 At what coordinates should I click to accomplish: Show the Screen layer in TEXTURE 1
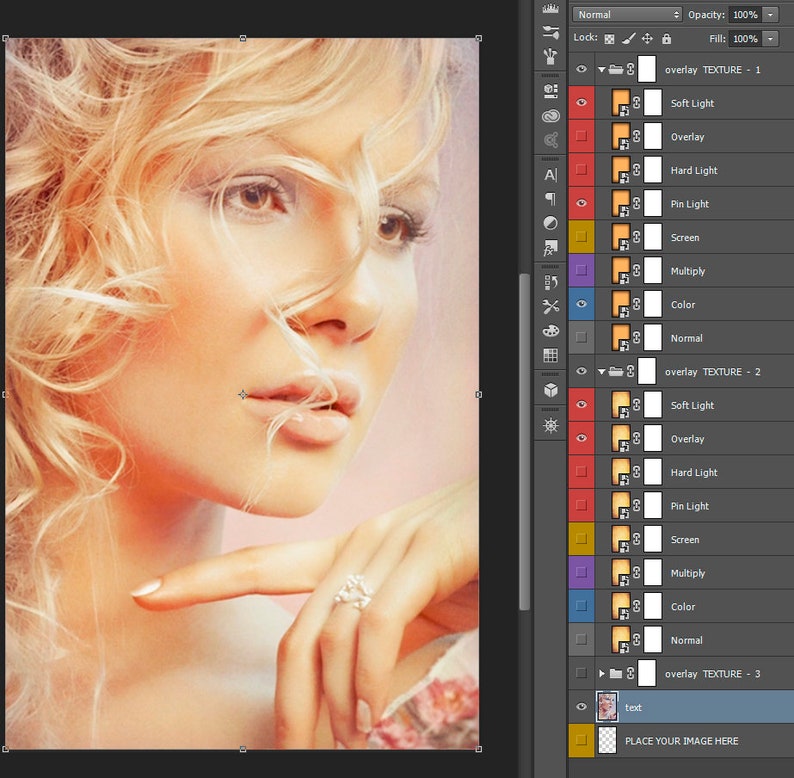coord(581,237)
